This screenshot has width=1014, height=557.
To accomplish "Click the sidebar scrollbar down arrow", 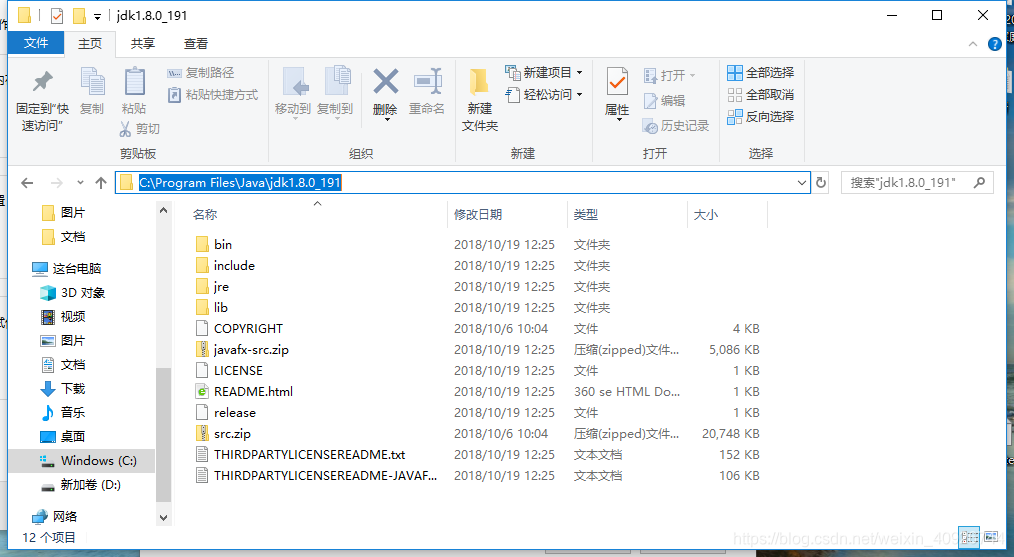I will (163, 518).
